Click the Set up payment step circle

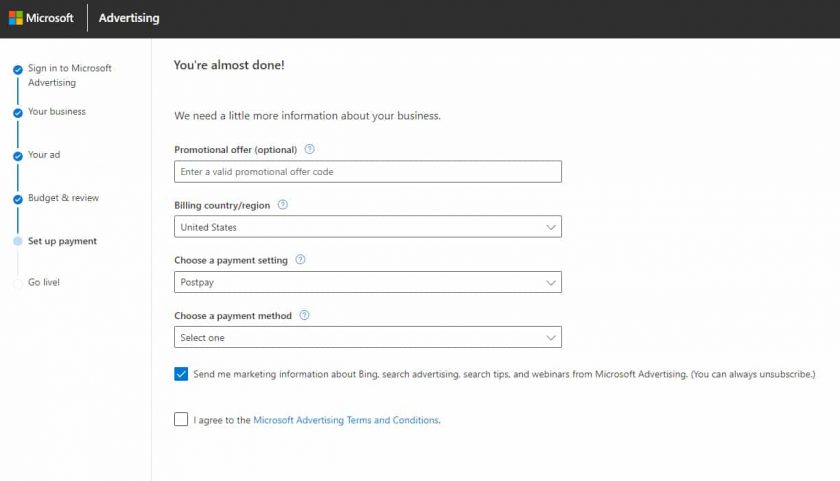tap(18, 241)
